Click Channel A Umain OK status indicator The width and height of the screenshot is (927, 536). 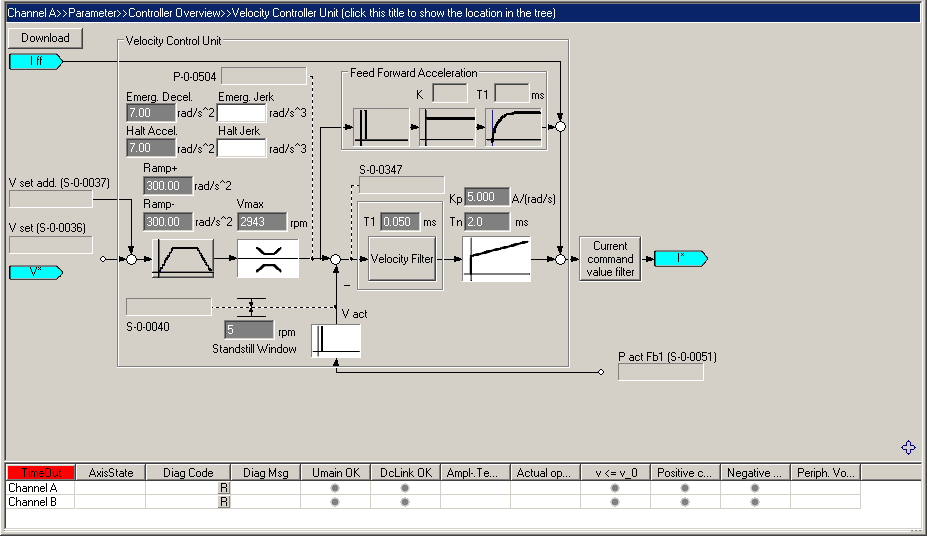click(x=335, y=488)
